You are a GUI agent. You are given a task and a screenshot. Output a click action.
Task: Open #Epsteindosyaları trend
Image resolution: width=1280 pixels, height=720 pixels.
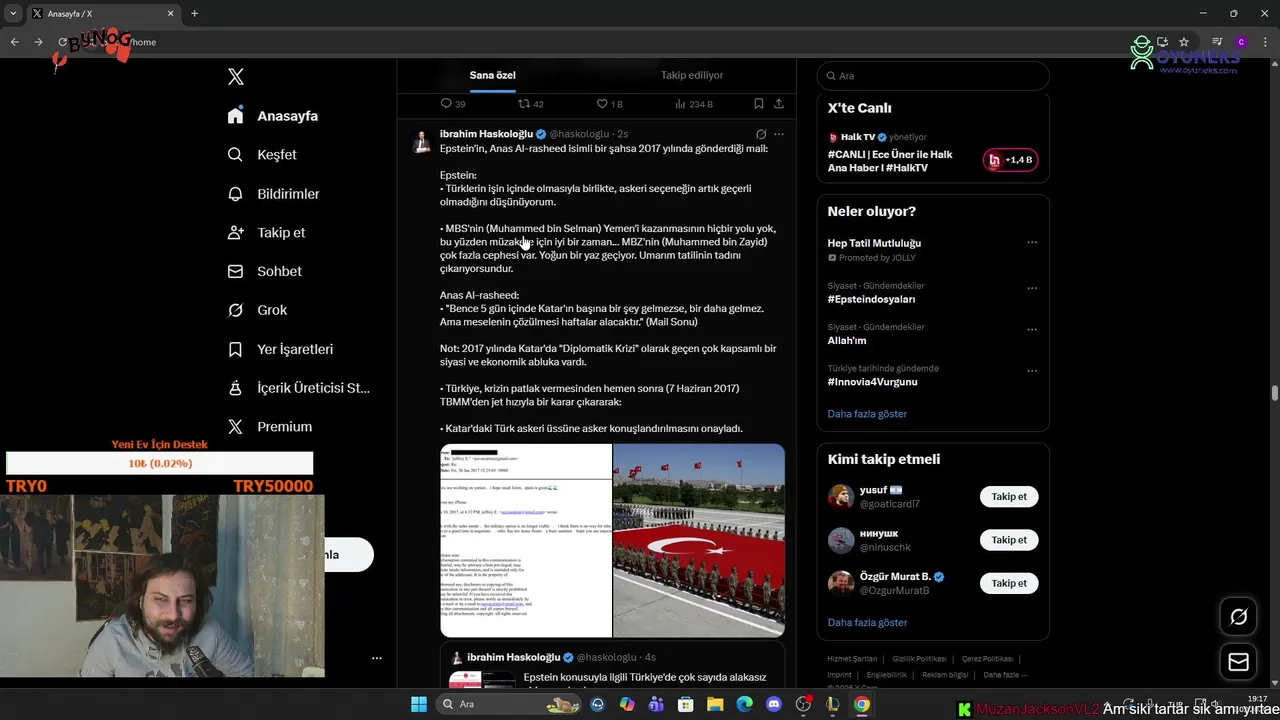tap(871, 299)
